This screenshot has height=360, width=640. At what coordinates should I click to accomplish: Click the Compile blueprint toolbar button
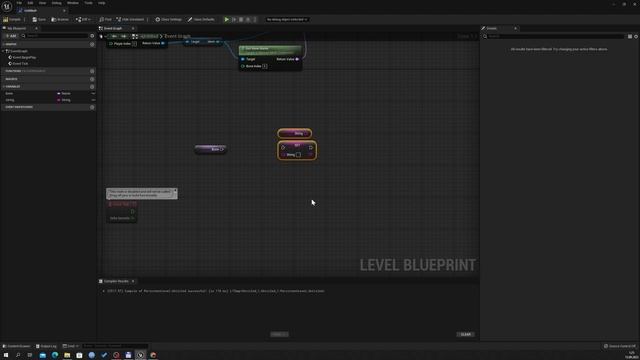[x=12, y=19]
